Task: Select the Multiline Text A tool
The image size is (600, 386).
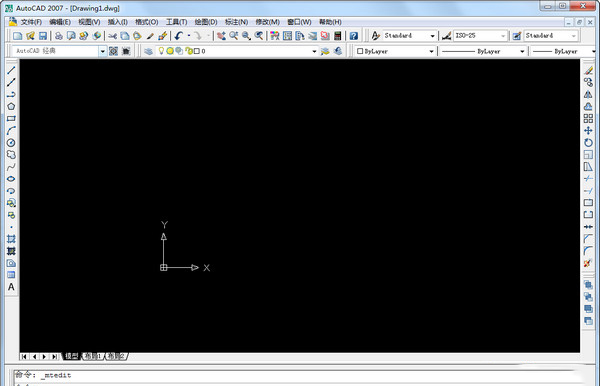Action: pyautogui.click(x=11, y=287)
